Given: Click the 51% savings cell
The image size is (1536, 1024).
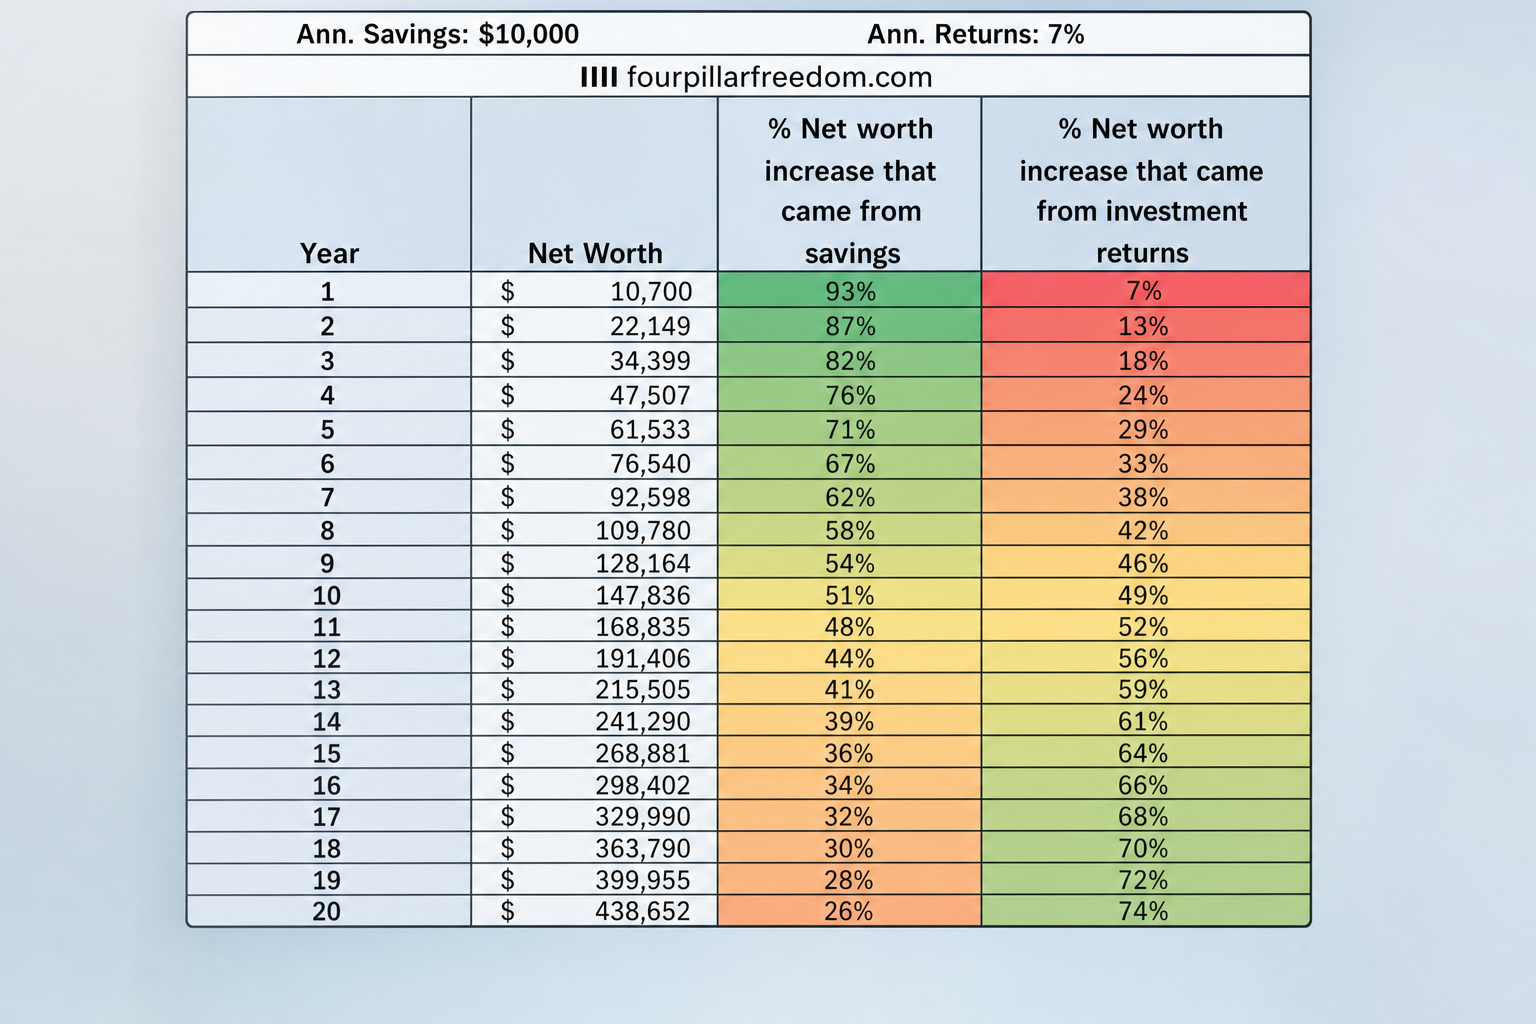Looking at the screenshot, I should (850, 595).
